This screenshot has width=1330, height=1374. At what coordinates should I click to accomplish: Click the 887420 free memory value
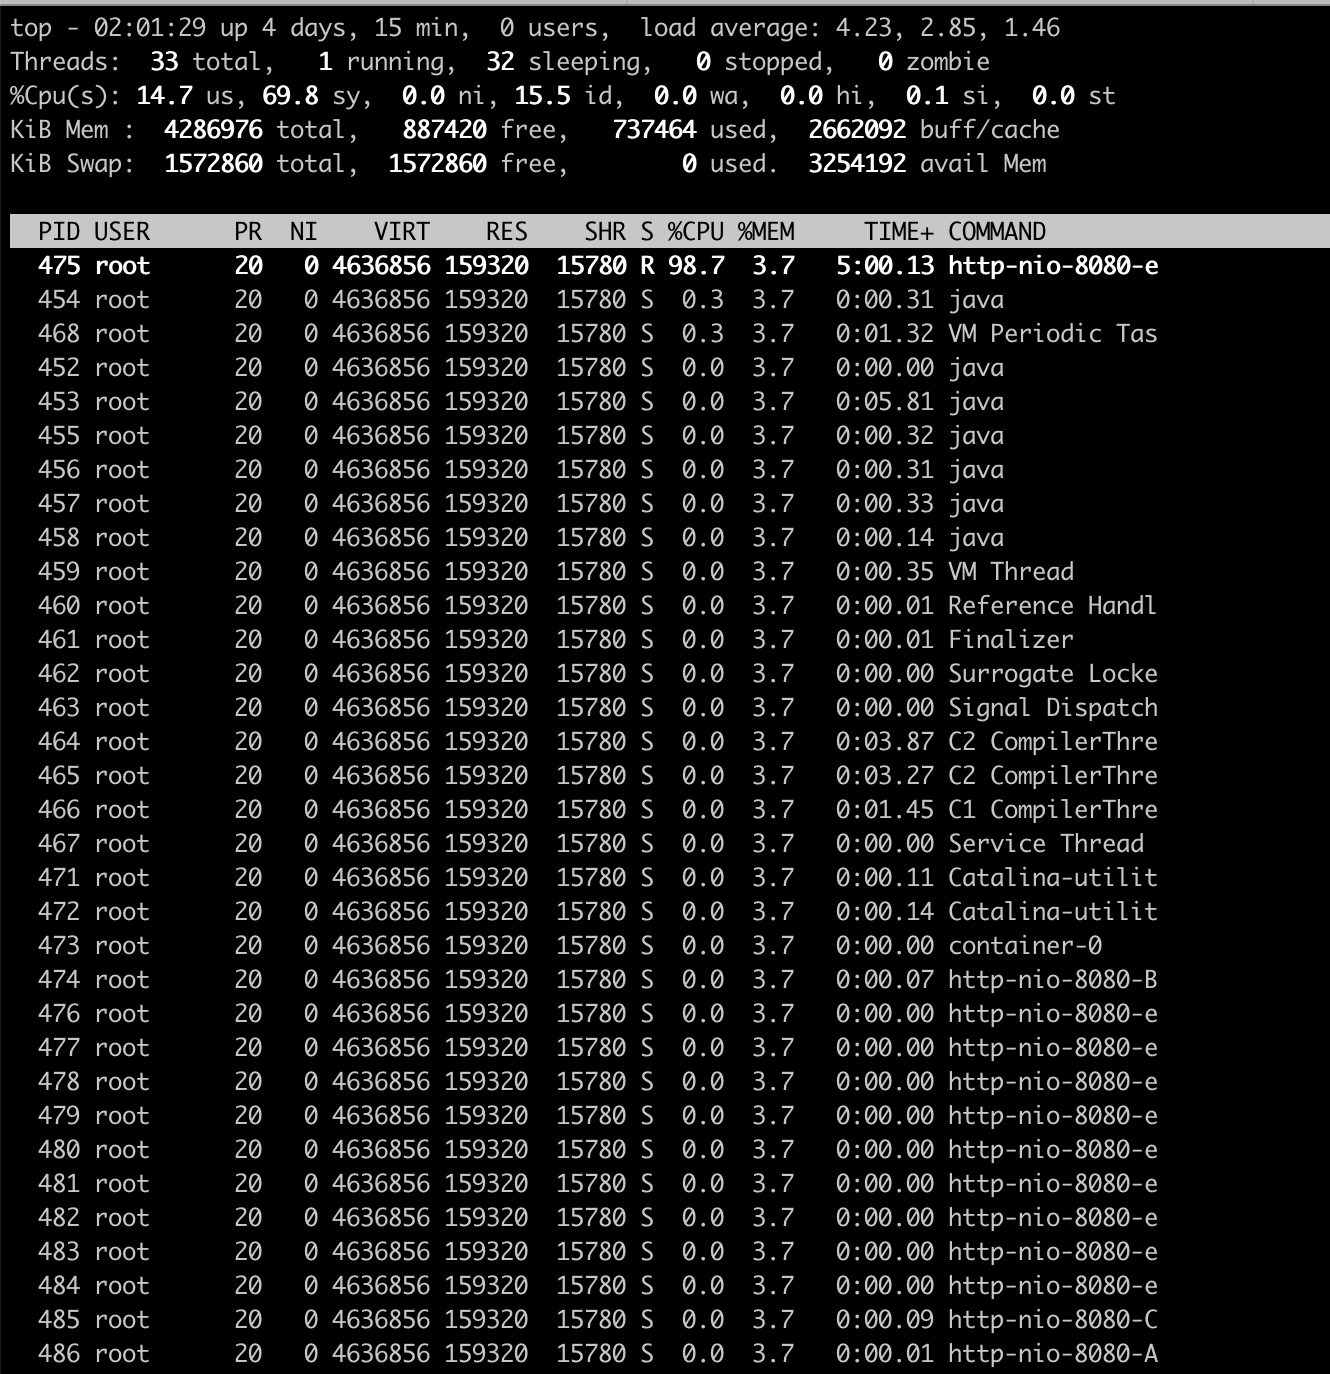[444, 130]
